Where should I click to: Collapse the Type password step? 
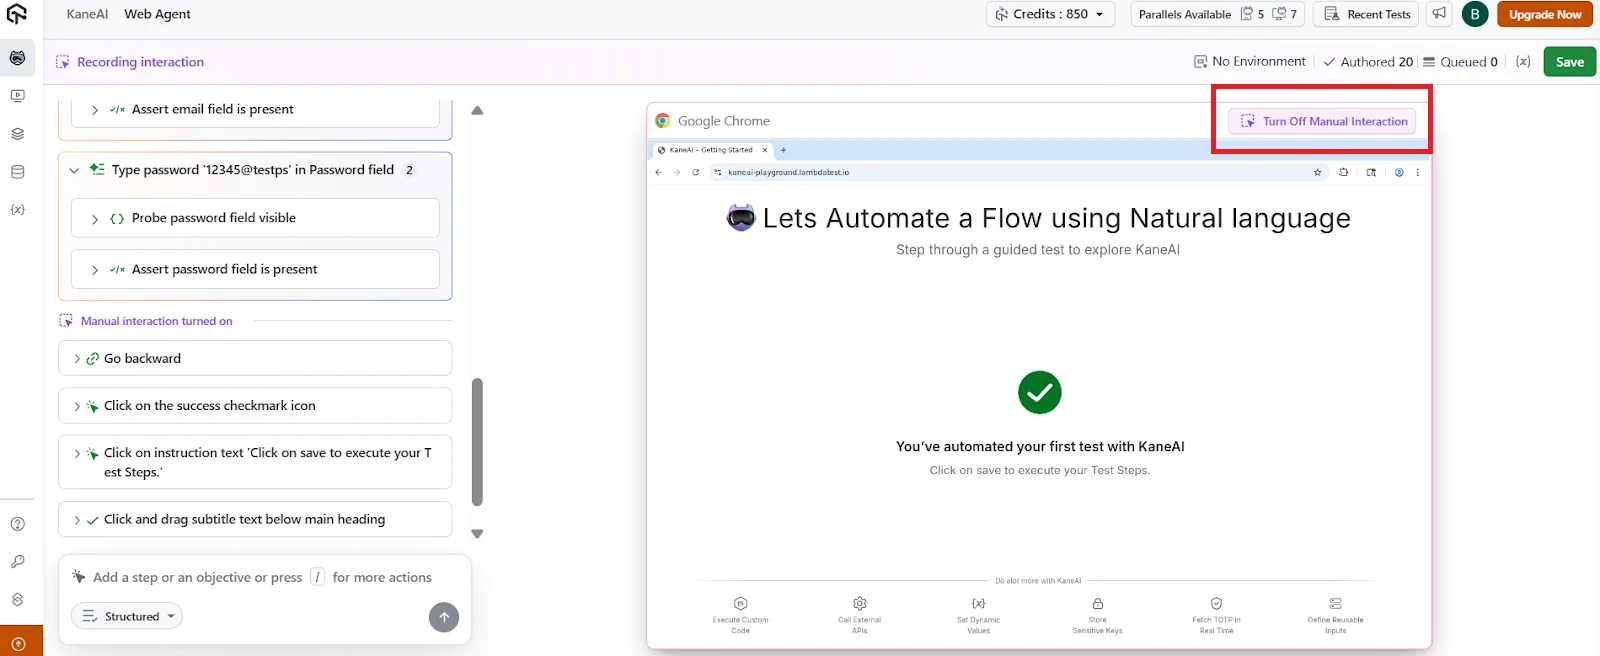point(74,170)
